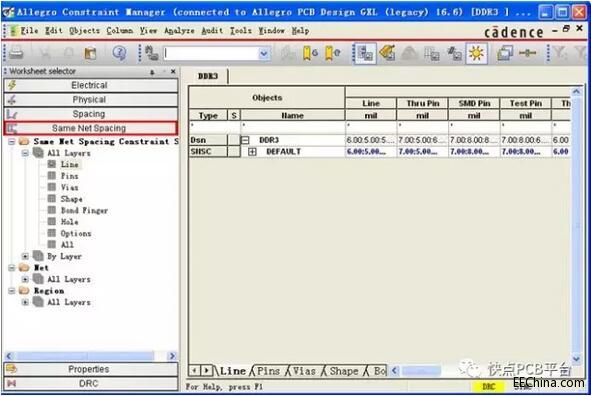Image resolution: width=591 pixels, height=396 pixels.
Task: Collapse the DDR3 row in the table
Action: click(245, 140)
